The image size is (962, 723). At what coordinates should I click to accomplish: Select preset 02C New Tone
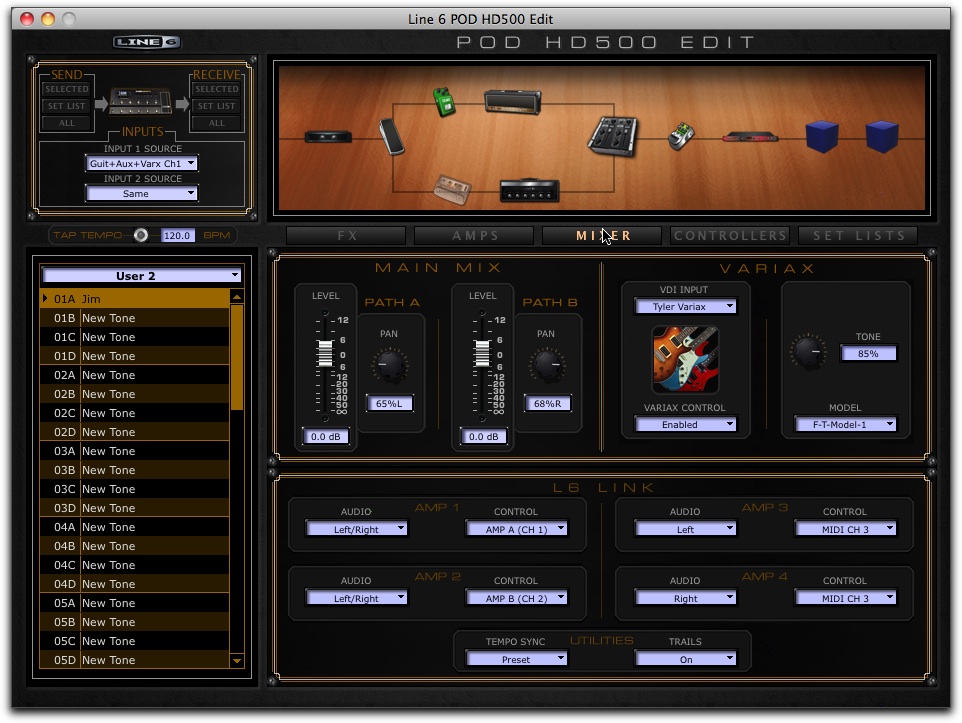tap(135, 413)
